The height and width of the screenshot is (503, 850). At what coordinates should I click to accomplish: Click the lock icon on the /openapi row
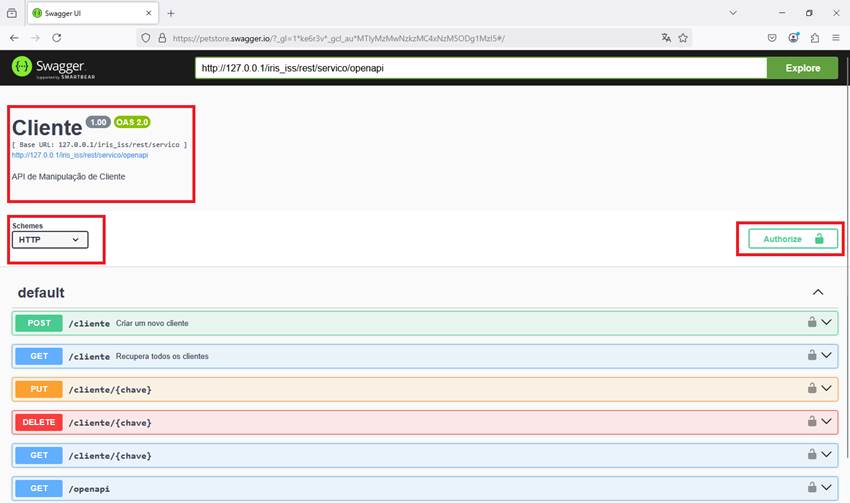[813, 488]
